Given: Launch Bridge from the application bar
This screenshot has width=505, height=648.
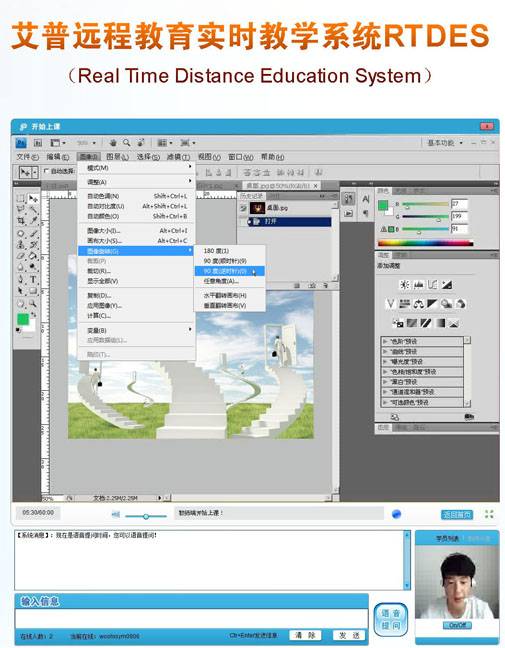Looking at the screenshot, I should tap(38, 143).
